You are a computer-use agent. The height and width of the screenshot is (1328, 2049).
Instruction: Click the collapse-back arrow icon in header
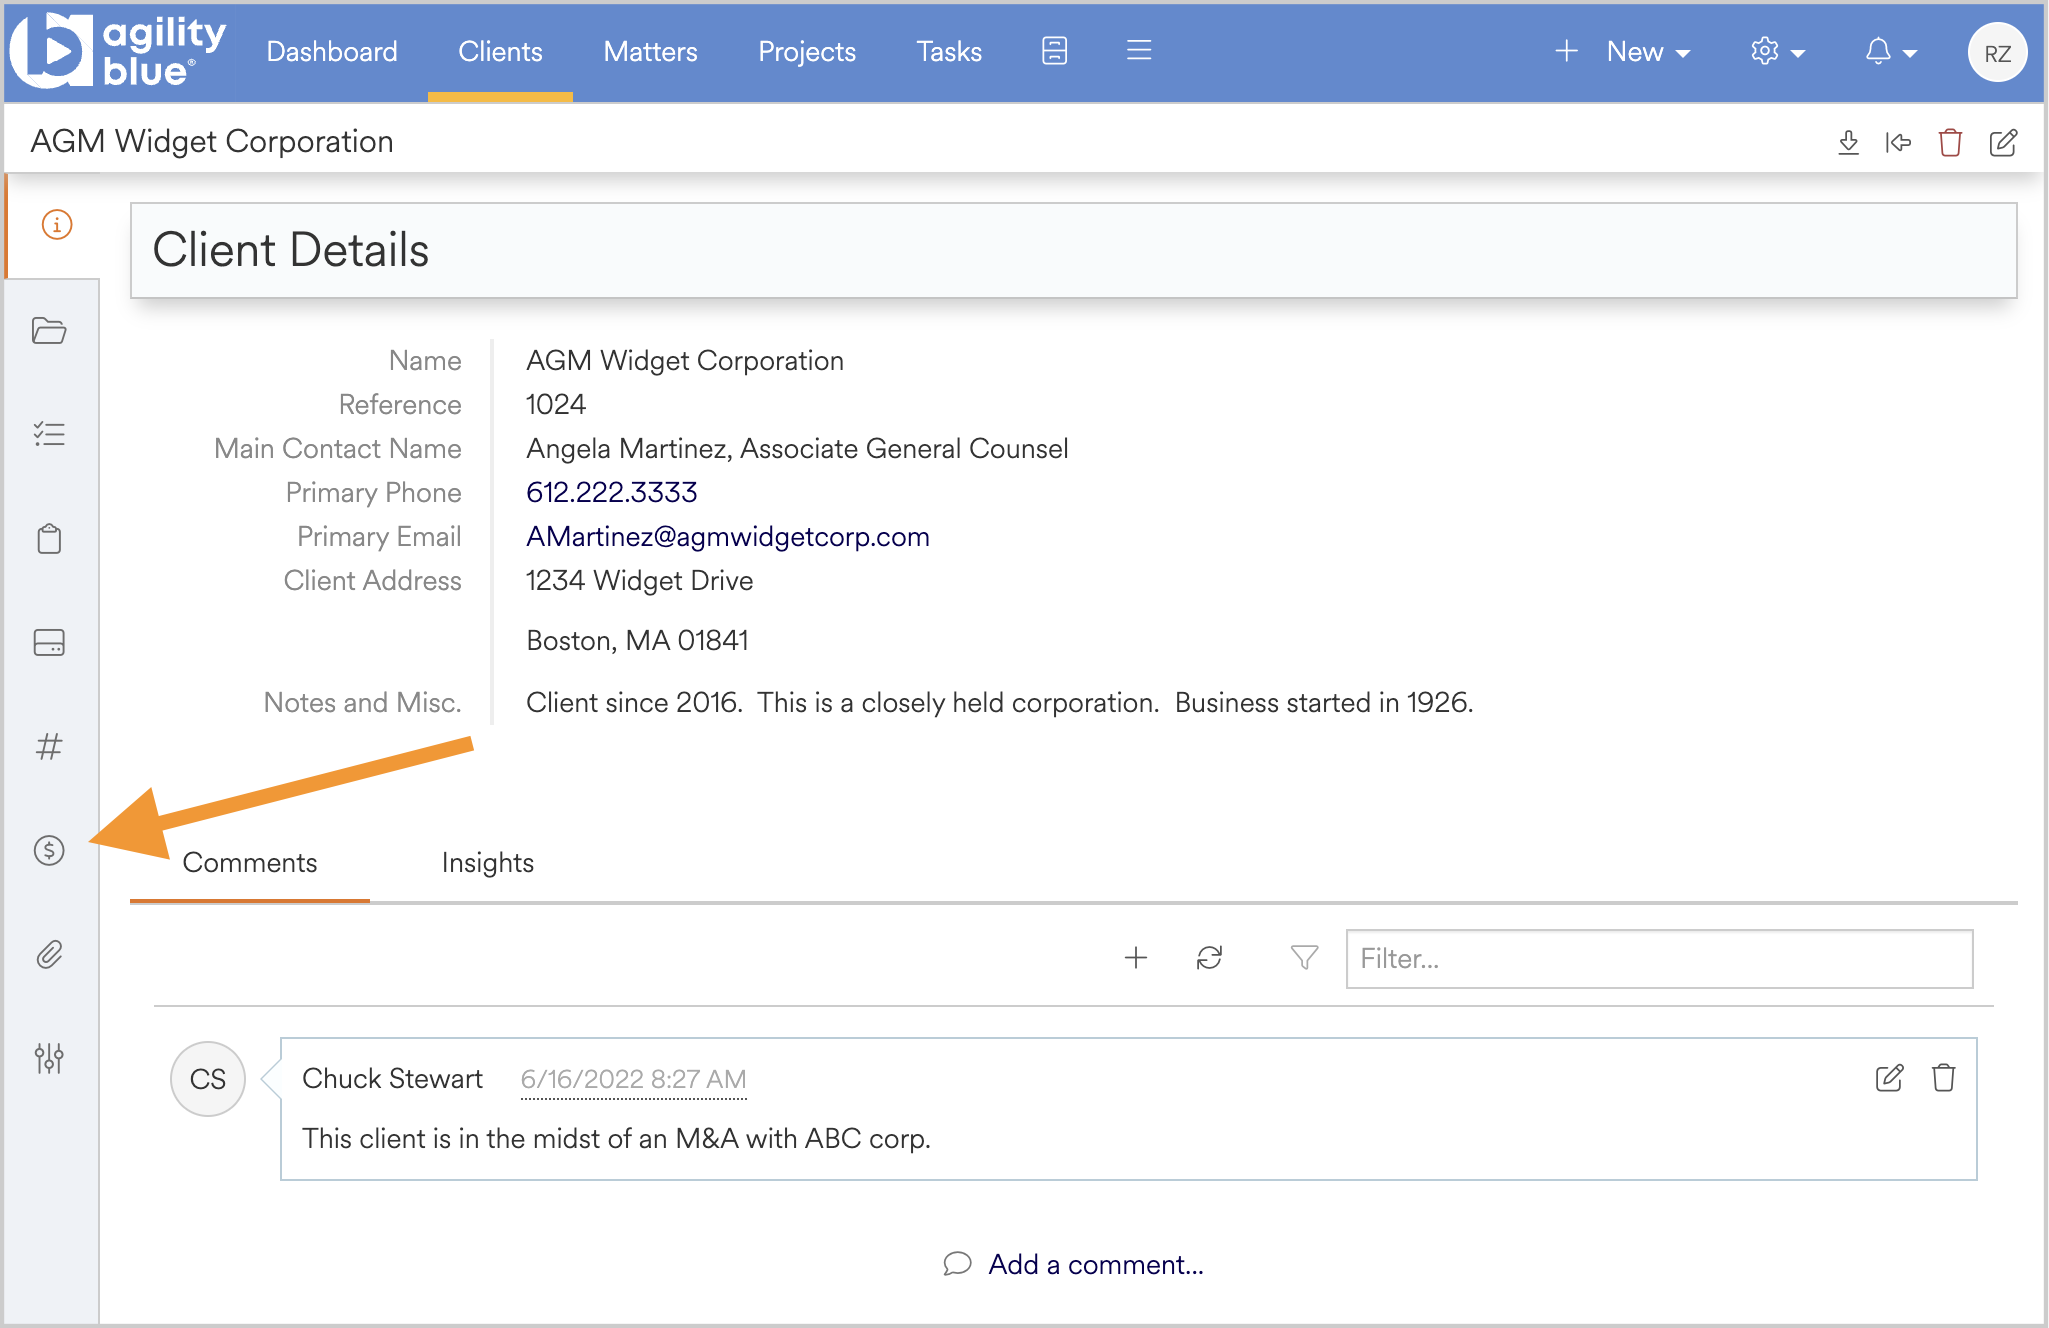(x=1898, y=143)
